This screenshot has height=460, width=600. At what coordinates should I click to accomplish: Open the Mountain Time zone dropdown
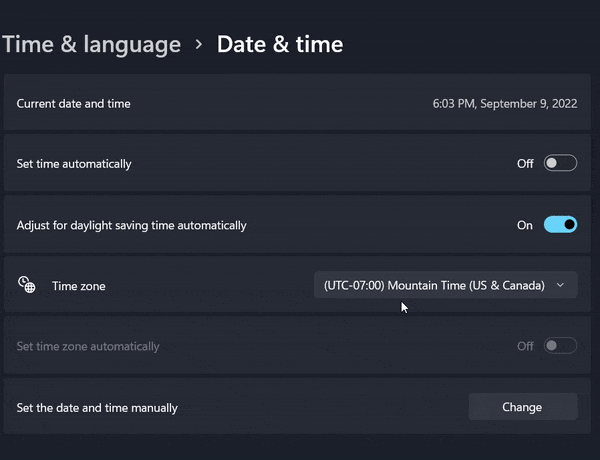[x=445, y=285]
